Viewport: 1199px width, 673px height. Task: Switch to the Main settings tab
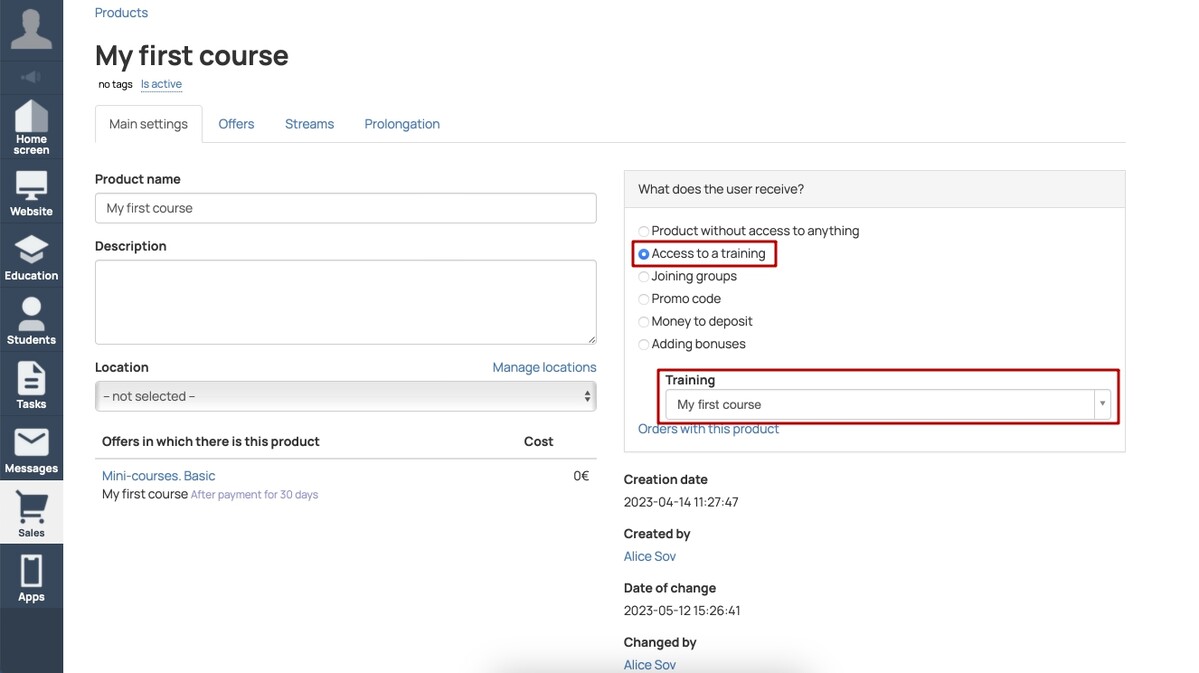[148, 124]
